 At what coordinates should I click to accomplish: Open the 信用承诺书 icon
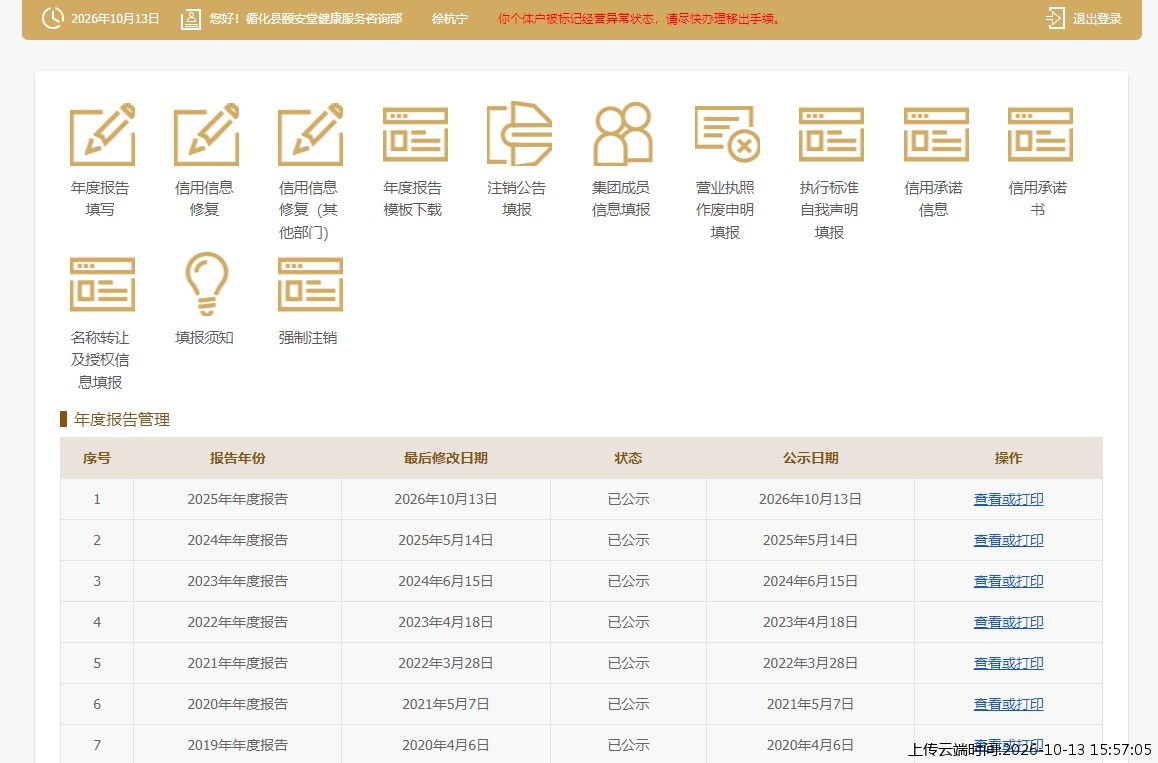(1041, 134)
